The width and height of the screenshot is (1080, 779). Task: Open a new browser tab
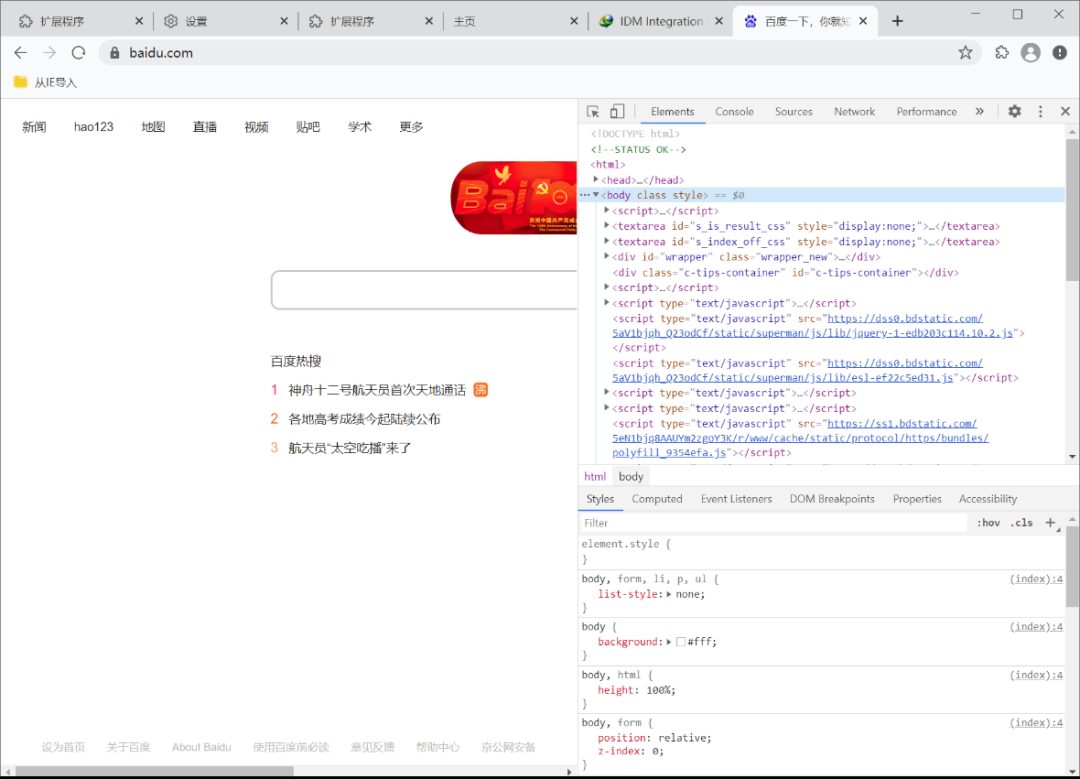click(897, 21)
